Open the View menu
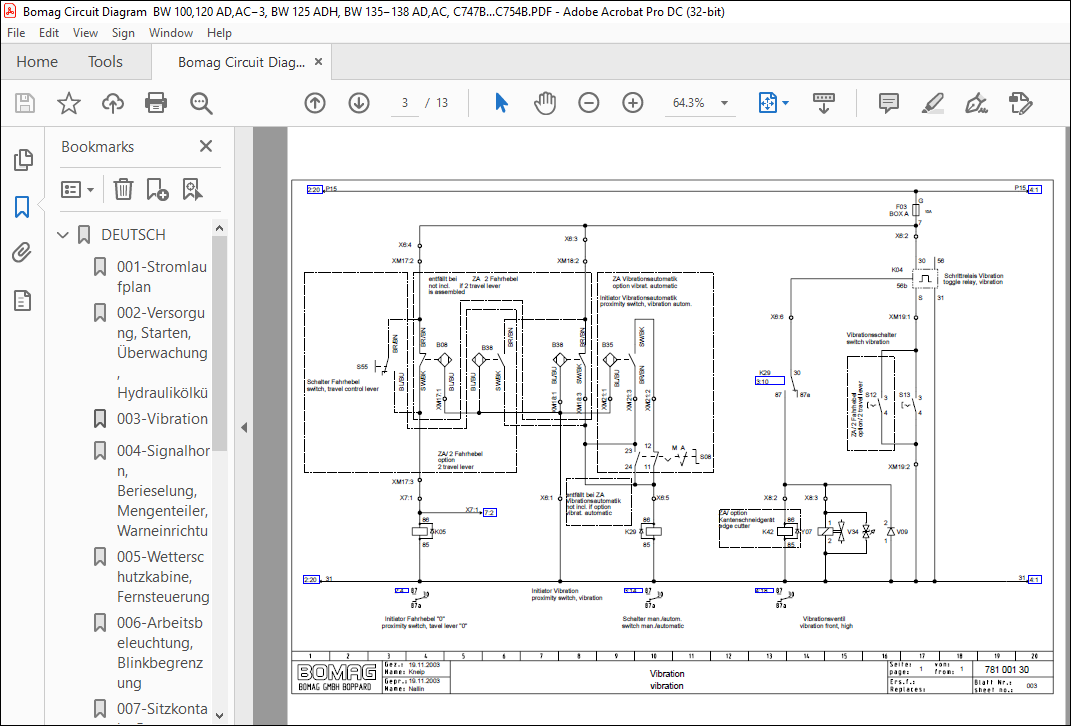This screenshot has width=1071, height=726. pos(85,33)
